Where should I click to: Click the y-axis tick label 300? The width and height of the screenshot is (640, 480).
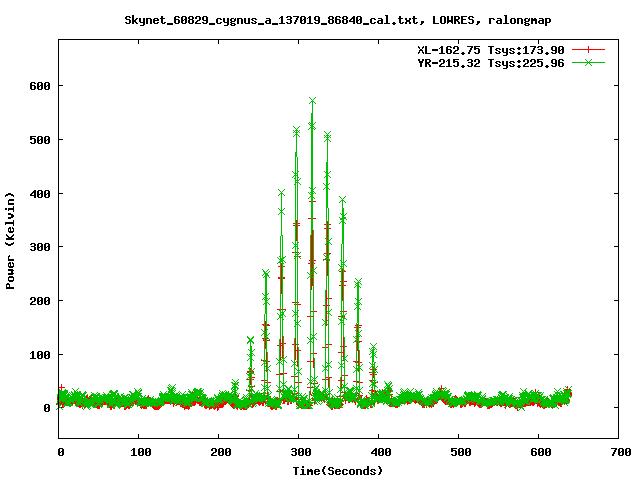click(40, 247)
